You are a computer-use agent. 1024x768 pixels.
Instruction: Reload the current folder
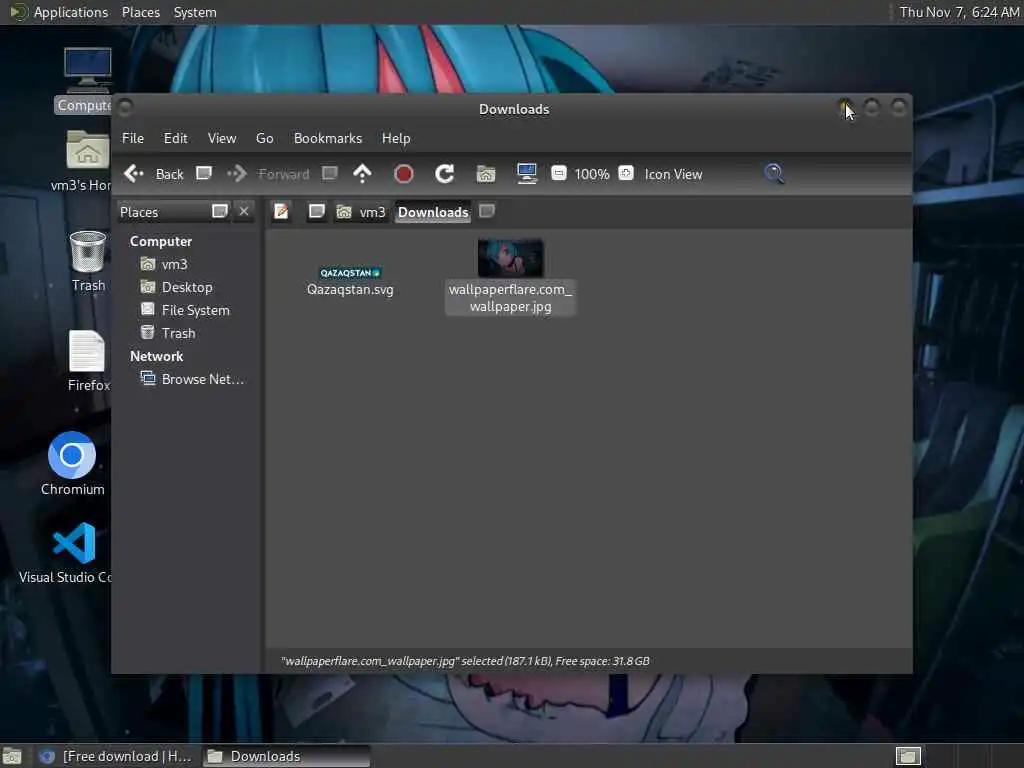(x=445, y=174)
